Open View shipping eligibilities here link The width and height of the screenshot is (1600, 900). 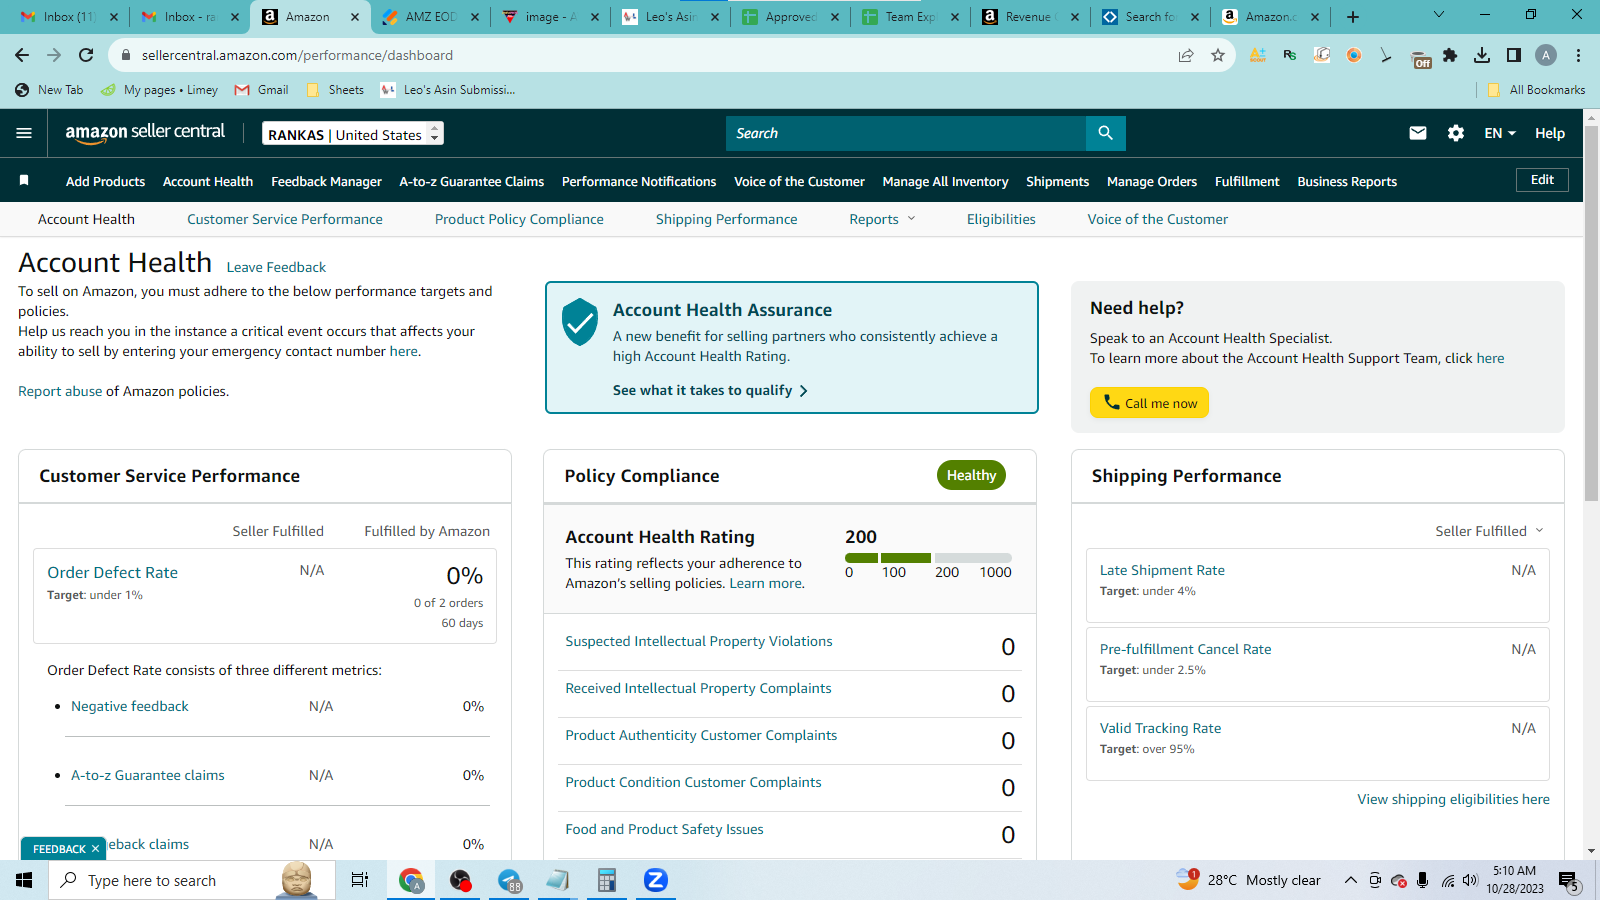(1453, 799)
